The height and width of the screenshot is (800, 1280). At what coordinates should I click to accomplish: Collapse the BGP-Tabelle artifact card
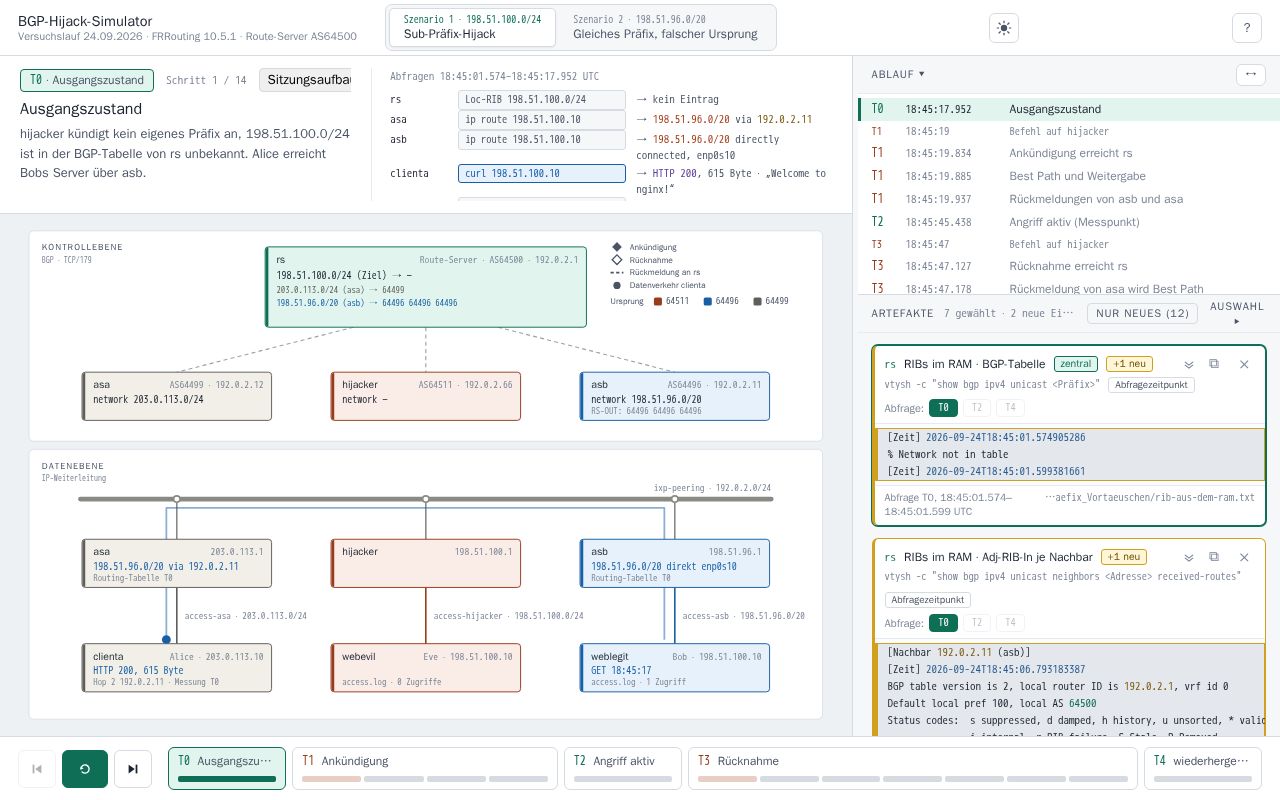point(1189,365)
